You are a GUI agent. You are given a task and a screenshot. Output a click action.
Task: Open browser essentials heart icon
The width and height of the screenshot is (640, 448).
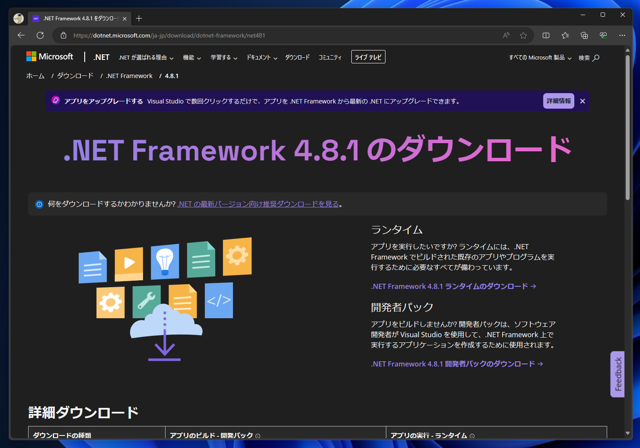[x=603, y=35]
